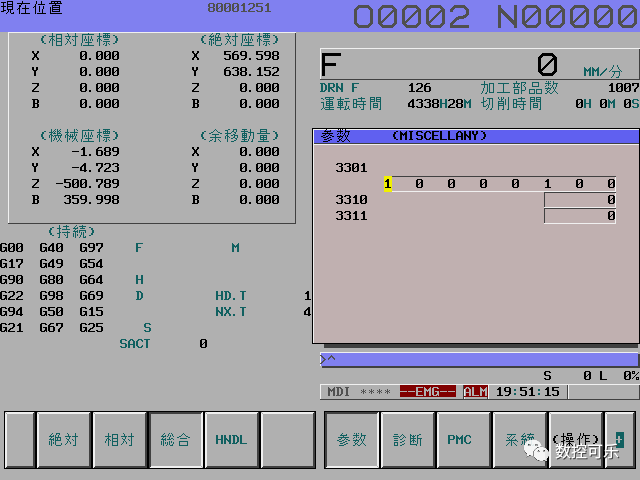Click the red --EMG-- status indicator
Screen dimensions: 640x480
[x=427, y=392]
